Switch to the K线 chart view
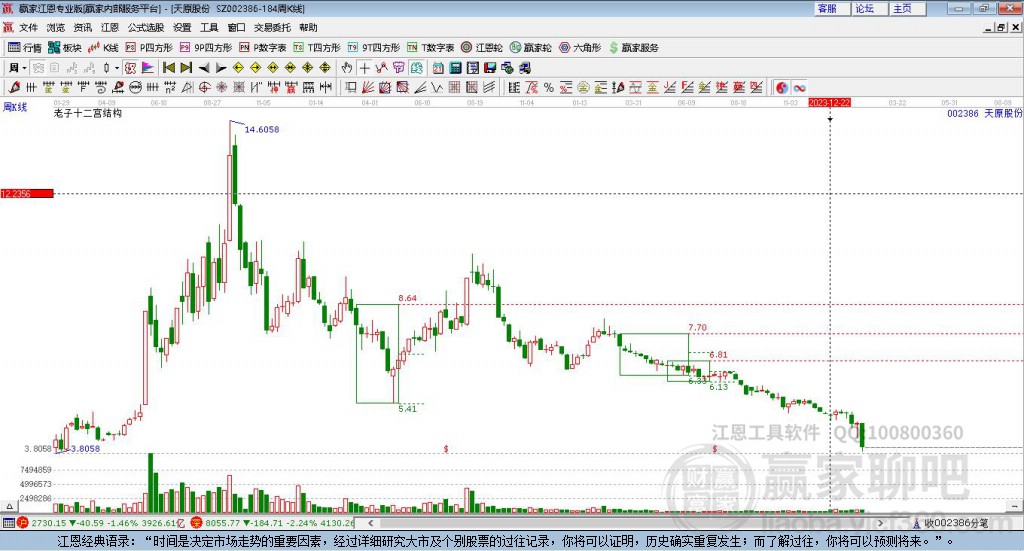The width and height of the screenshot is (1024, 551). [x=103, y=48]
